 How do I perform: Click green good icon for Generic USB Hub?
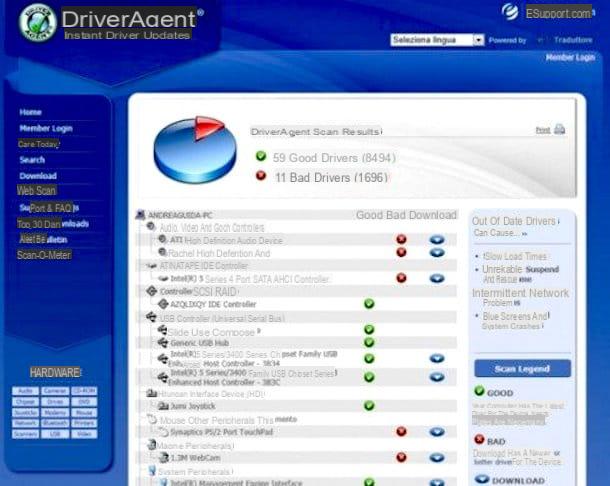369,342
